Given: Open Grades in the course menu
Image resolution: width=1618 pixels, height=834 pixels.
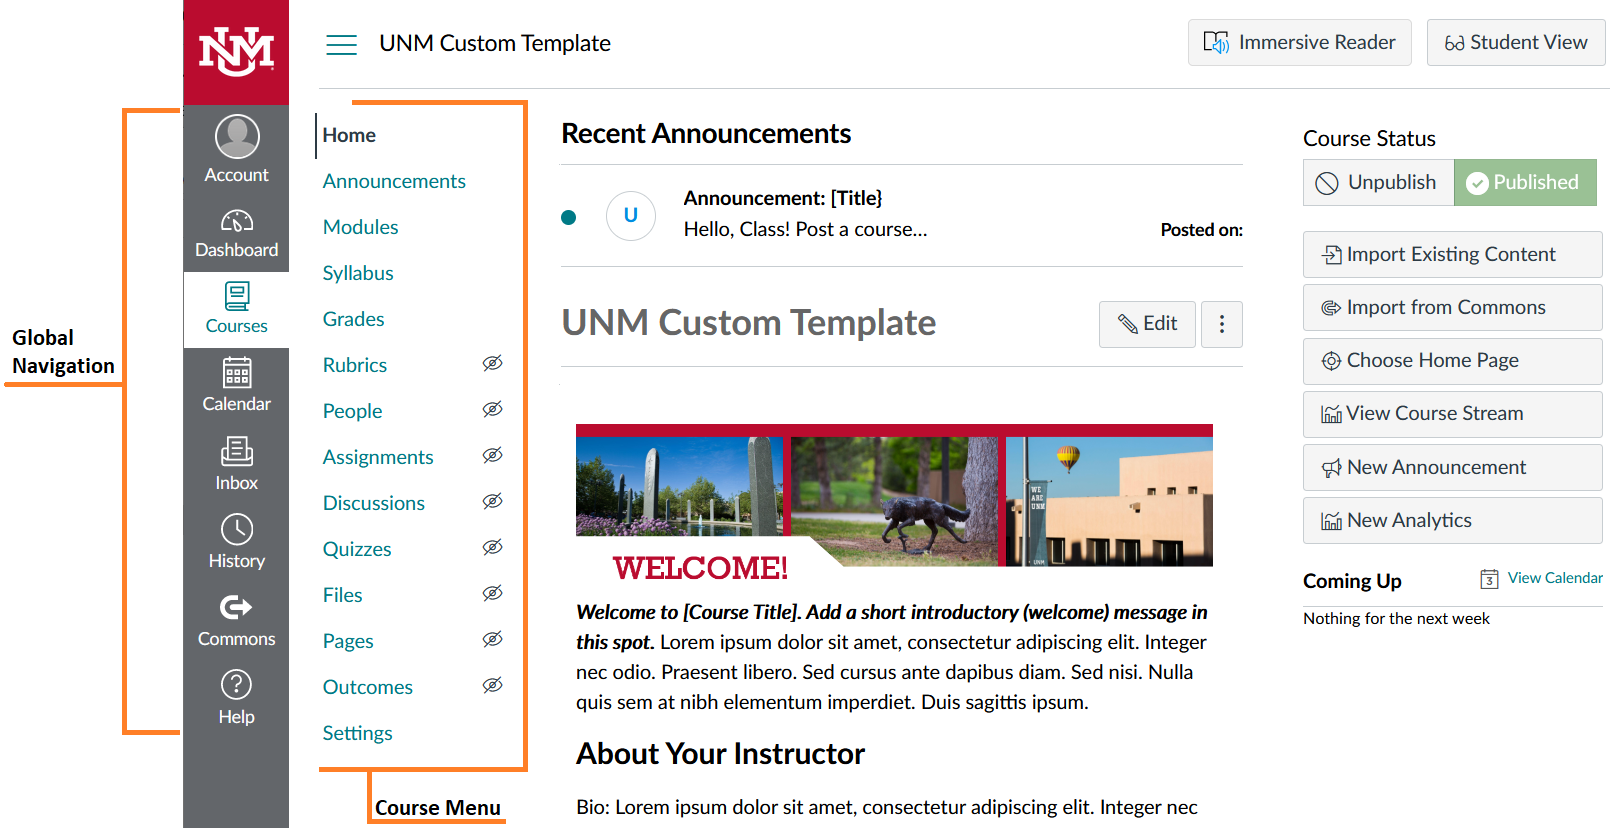Looking at the screenshot, I should tap(353, 319).
